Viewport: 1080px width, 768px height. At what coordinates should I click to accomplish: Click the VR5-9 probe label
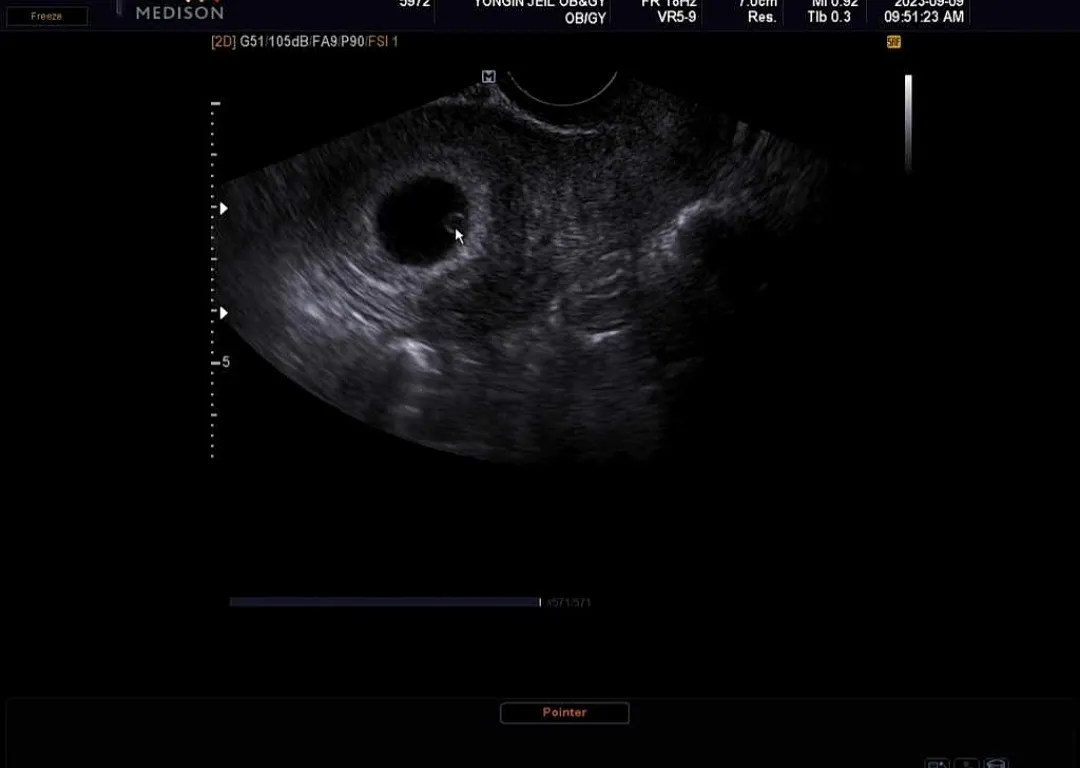coord(676,17)
